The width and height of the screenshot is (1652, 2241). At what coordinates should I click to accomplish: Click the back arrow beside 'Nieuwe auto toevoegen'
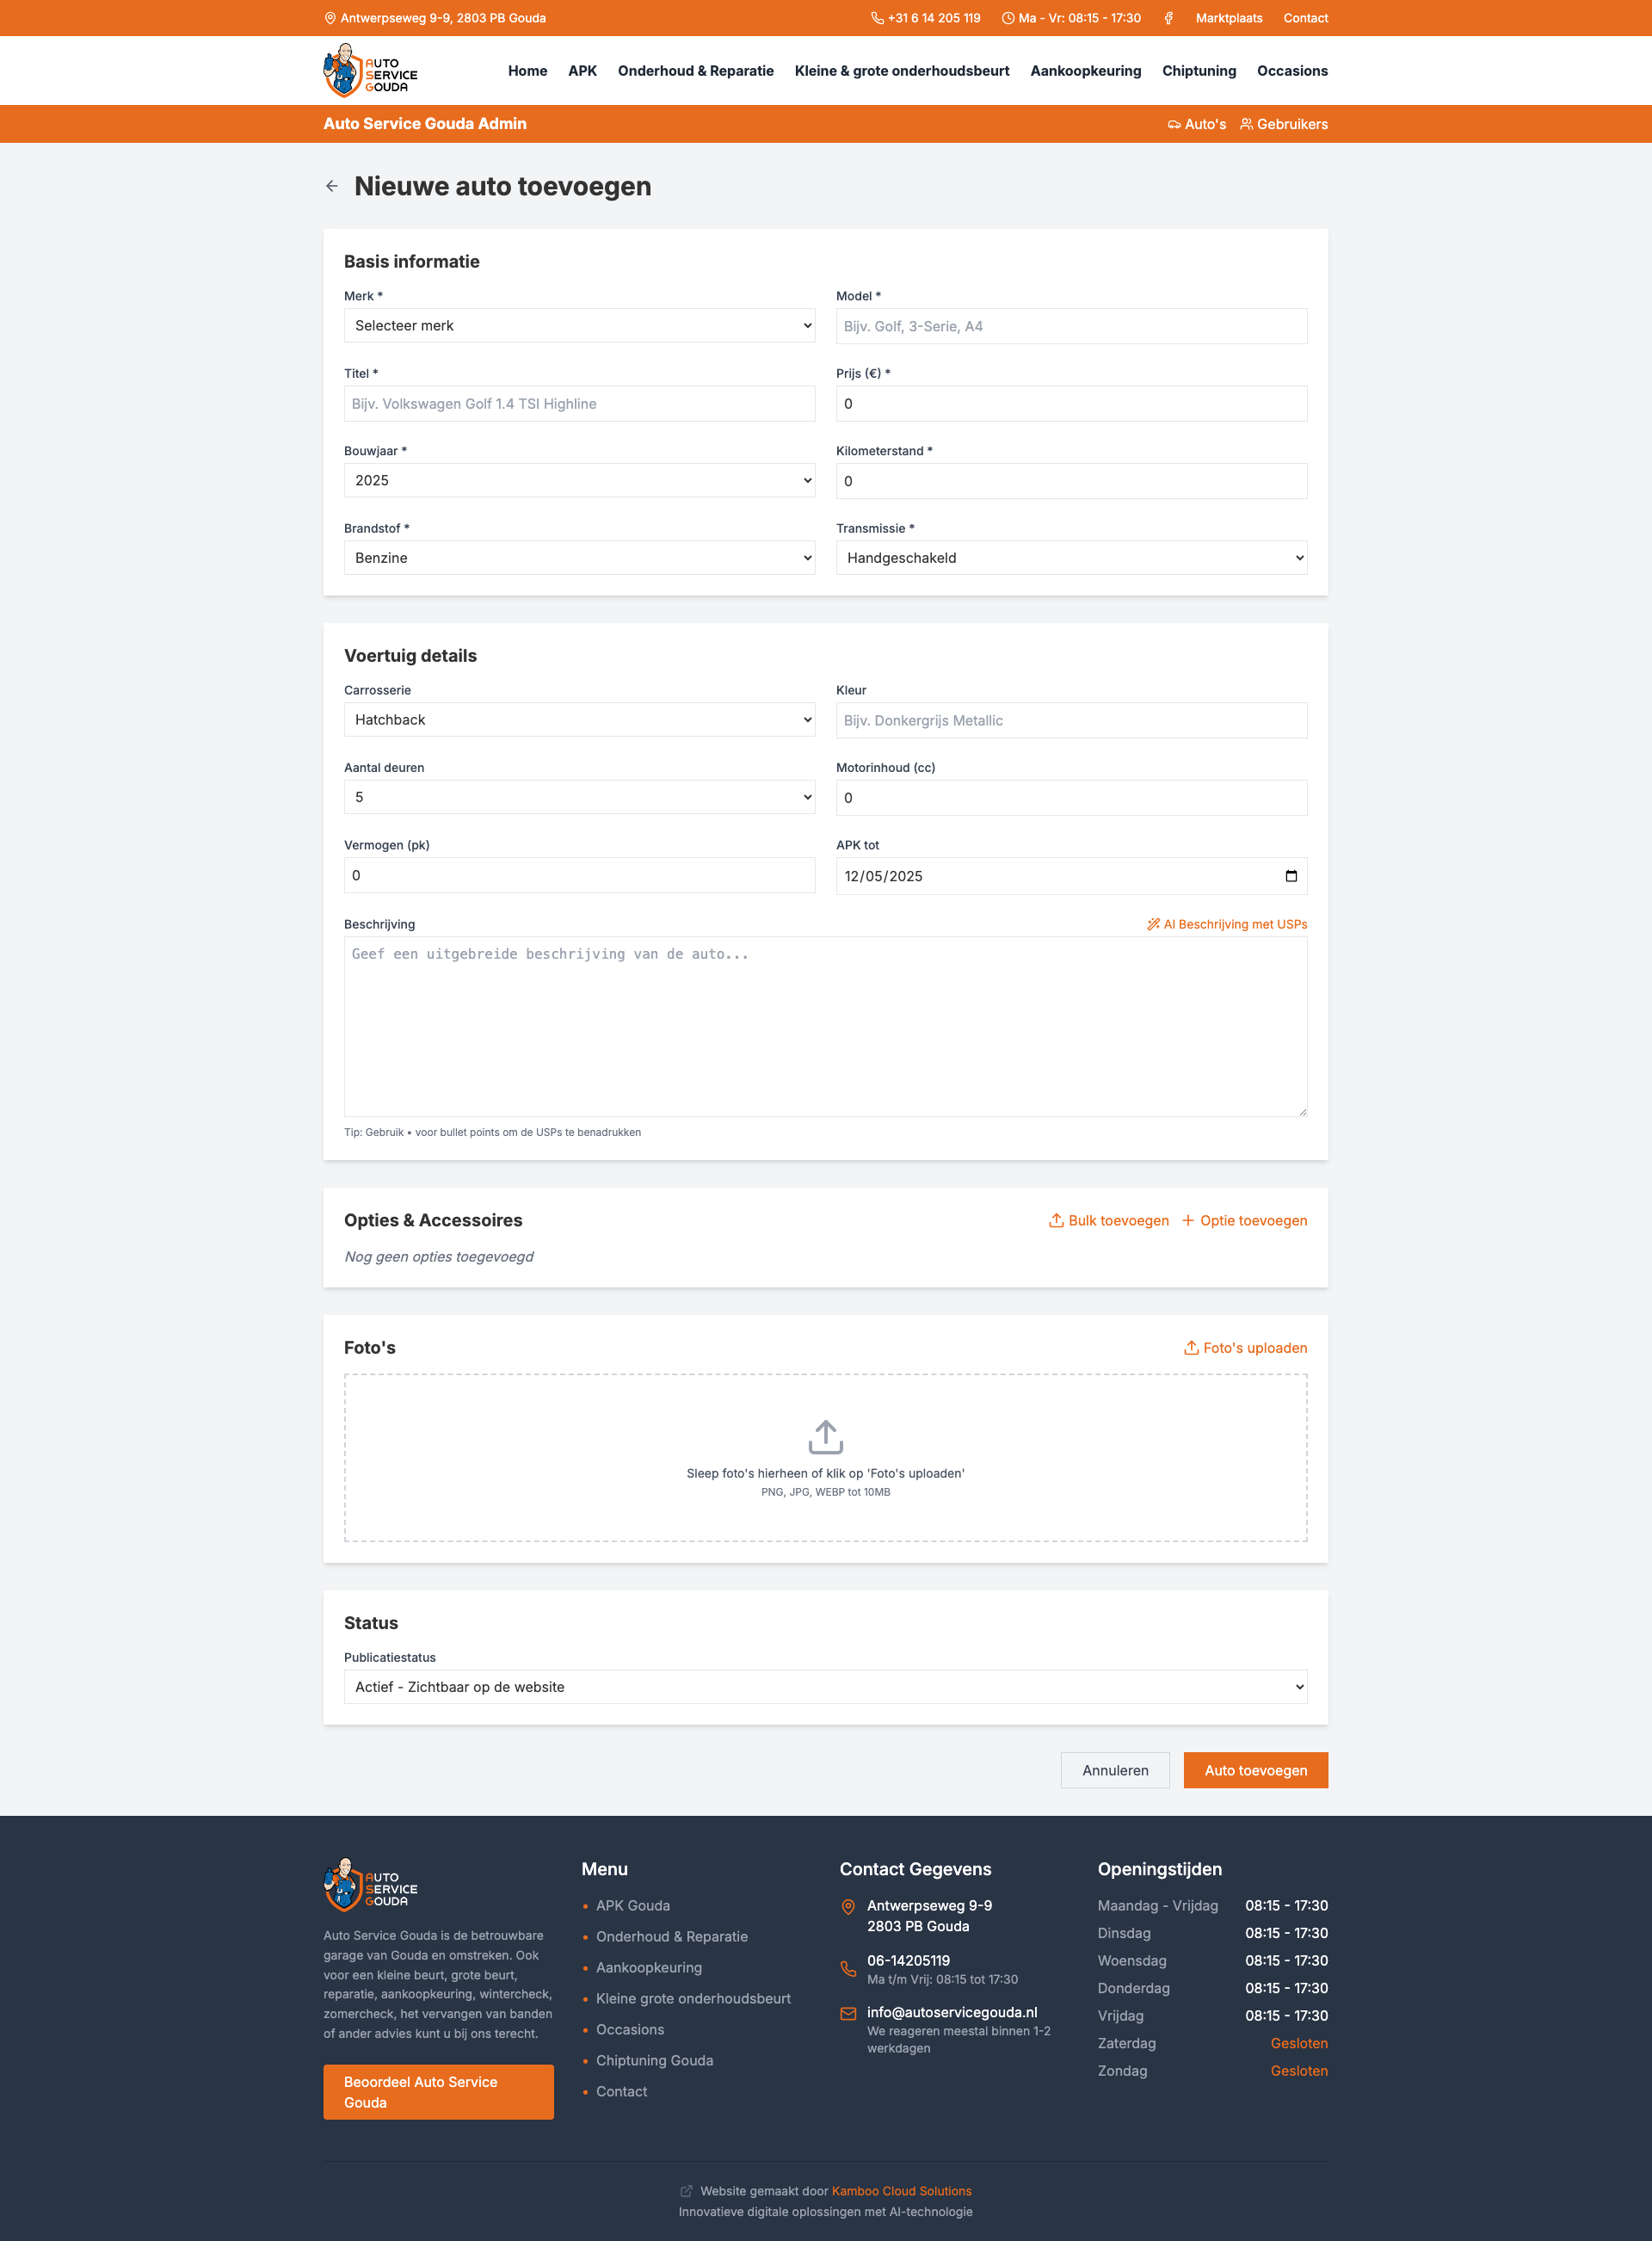(x=332, y=186)
